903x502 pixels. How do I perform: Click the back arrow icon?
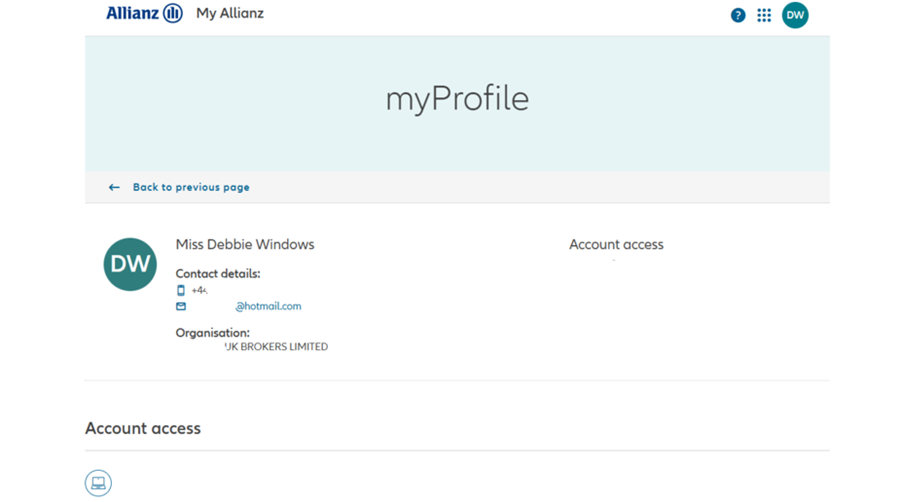click(114, 187)
